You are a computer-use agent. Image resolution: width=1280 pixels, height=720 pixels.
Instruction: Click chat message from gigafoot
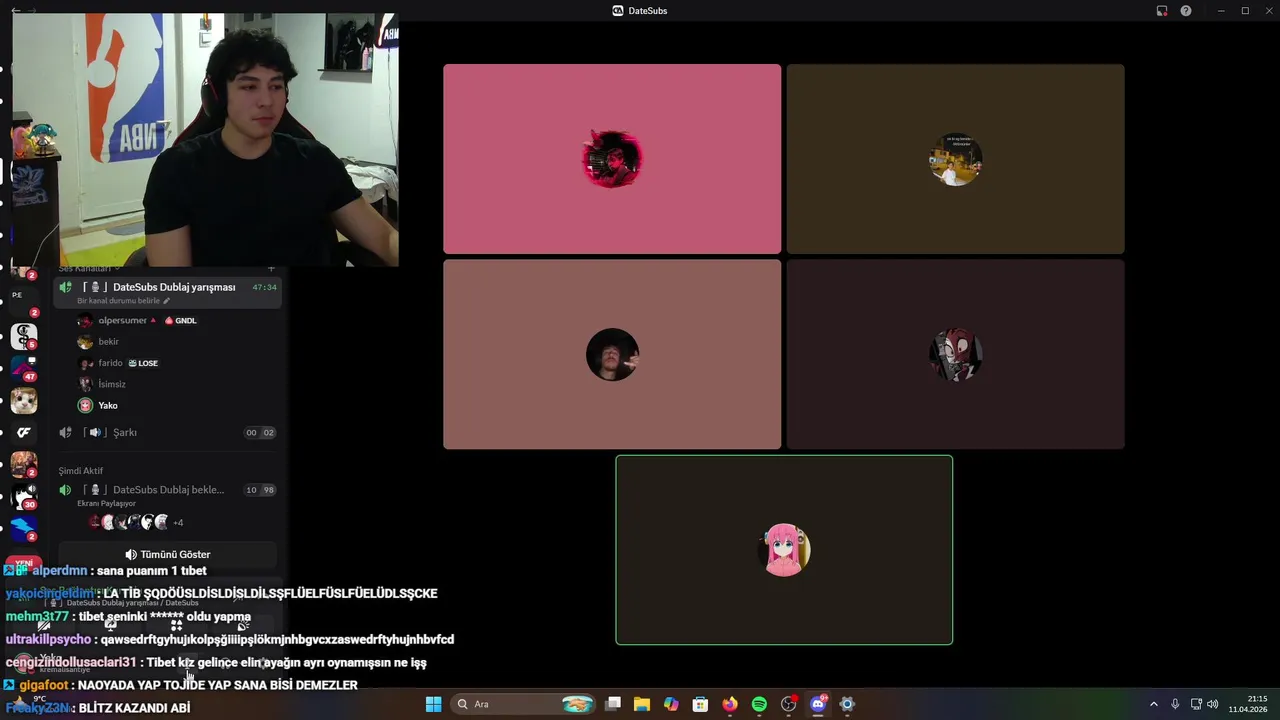click(x=181, y=685)
